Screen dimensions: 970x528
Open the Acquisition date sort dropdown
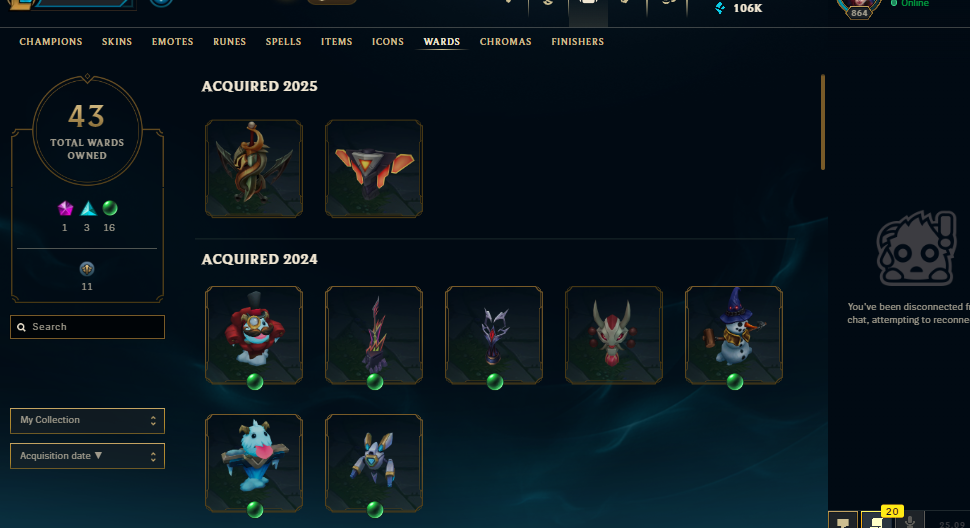pyautogui.click(x=87, y=456)
